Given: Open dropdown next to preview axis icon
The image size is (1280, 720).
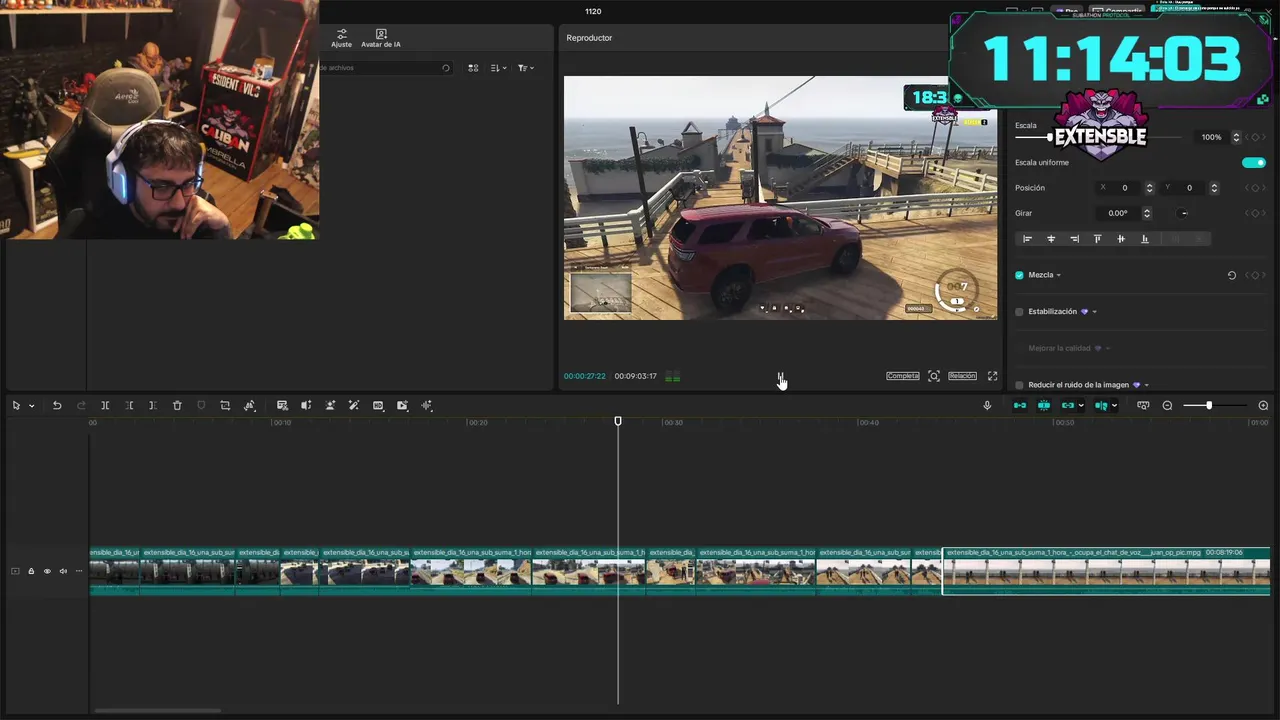Looking at the screenshot, I should [x=1114, y=406].
